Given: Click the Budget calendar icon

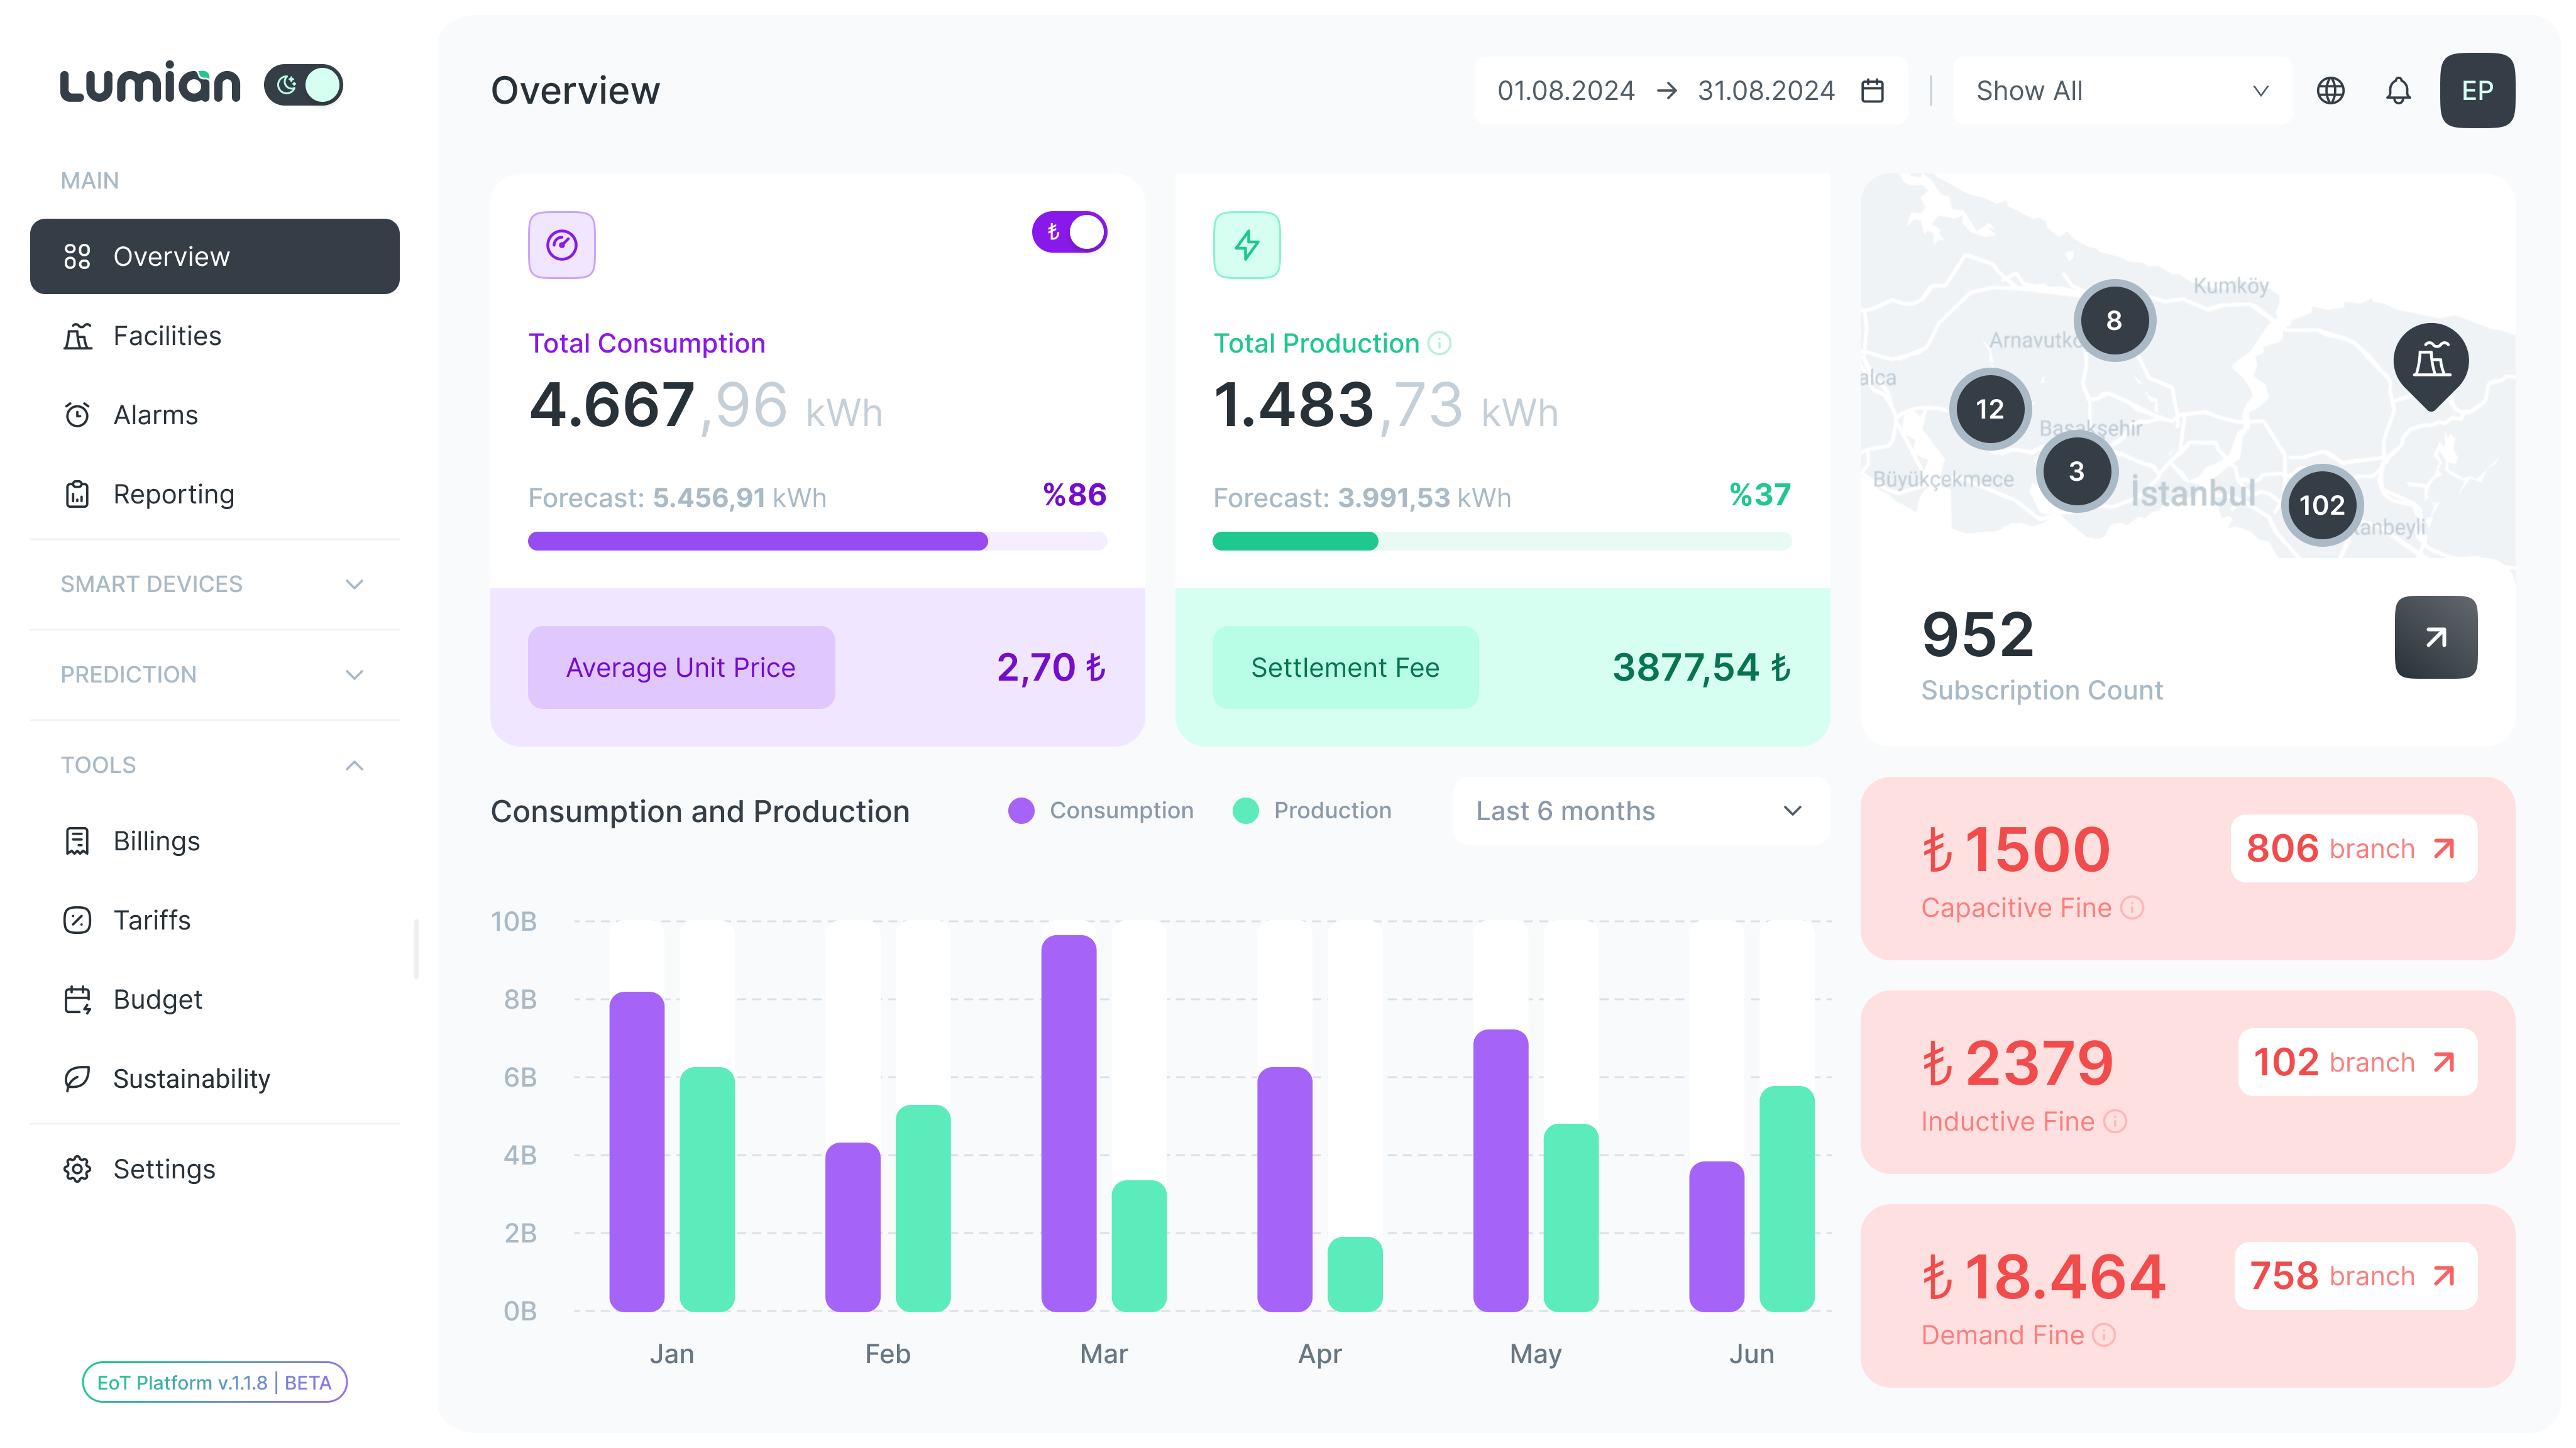Looking at the screenshot, I should tap(77, 999).
